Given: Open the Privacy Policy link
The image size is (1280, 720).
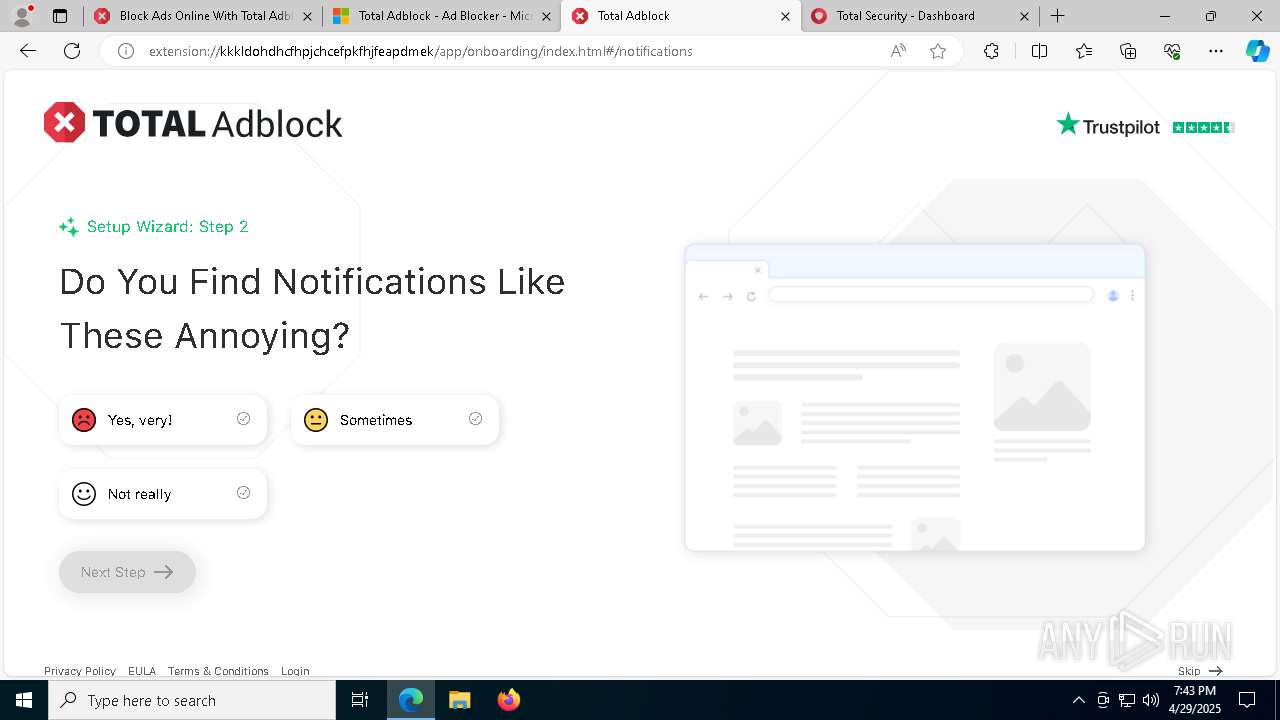Looking at the screenshot, I should [x=80, y=671].
